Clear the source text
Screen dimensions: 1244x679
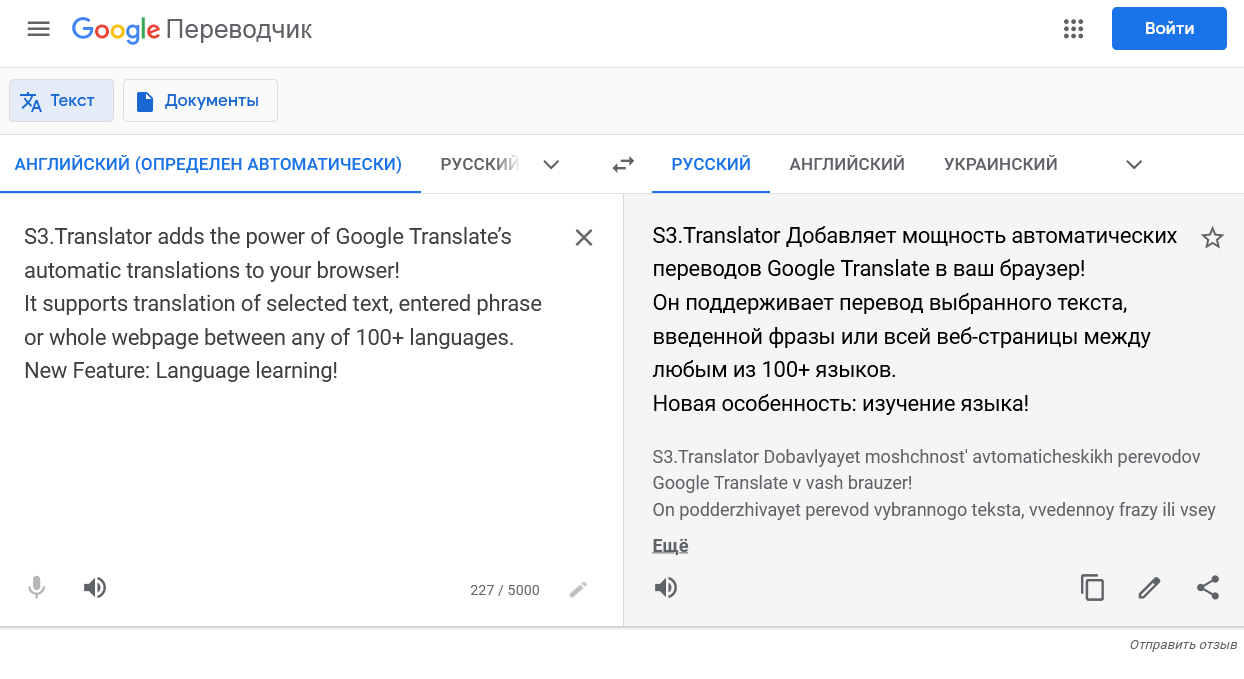[584, 237]
